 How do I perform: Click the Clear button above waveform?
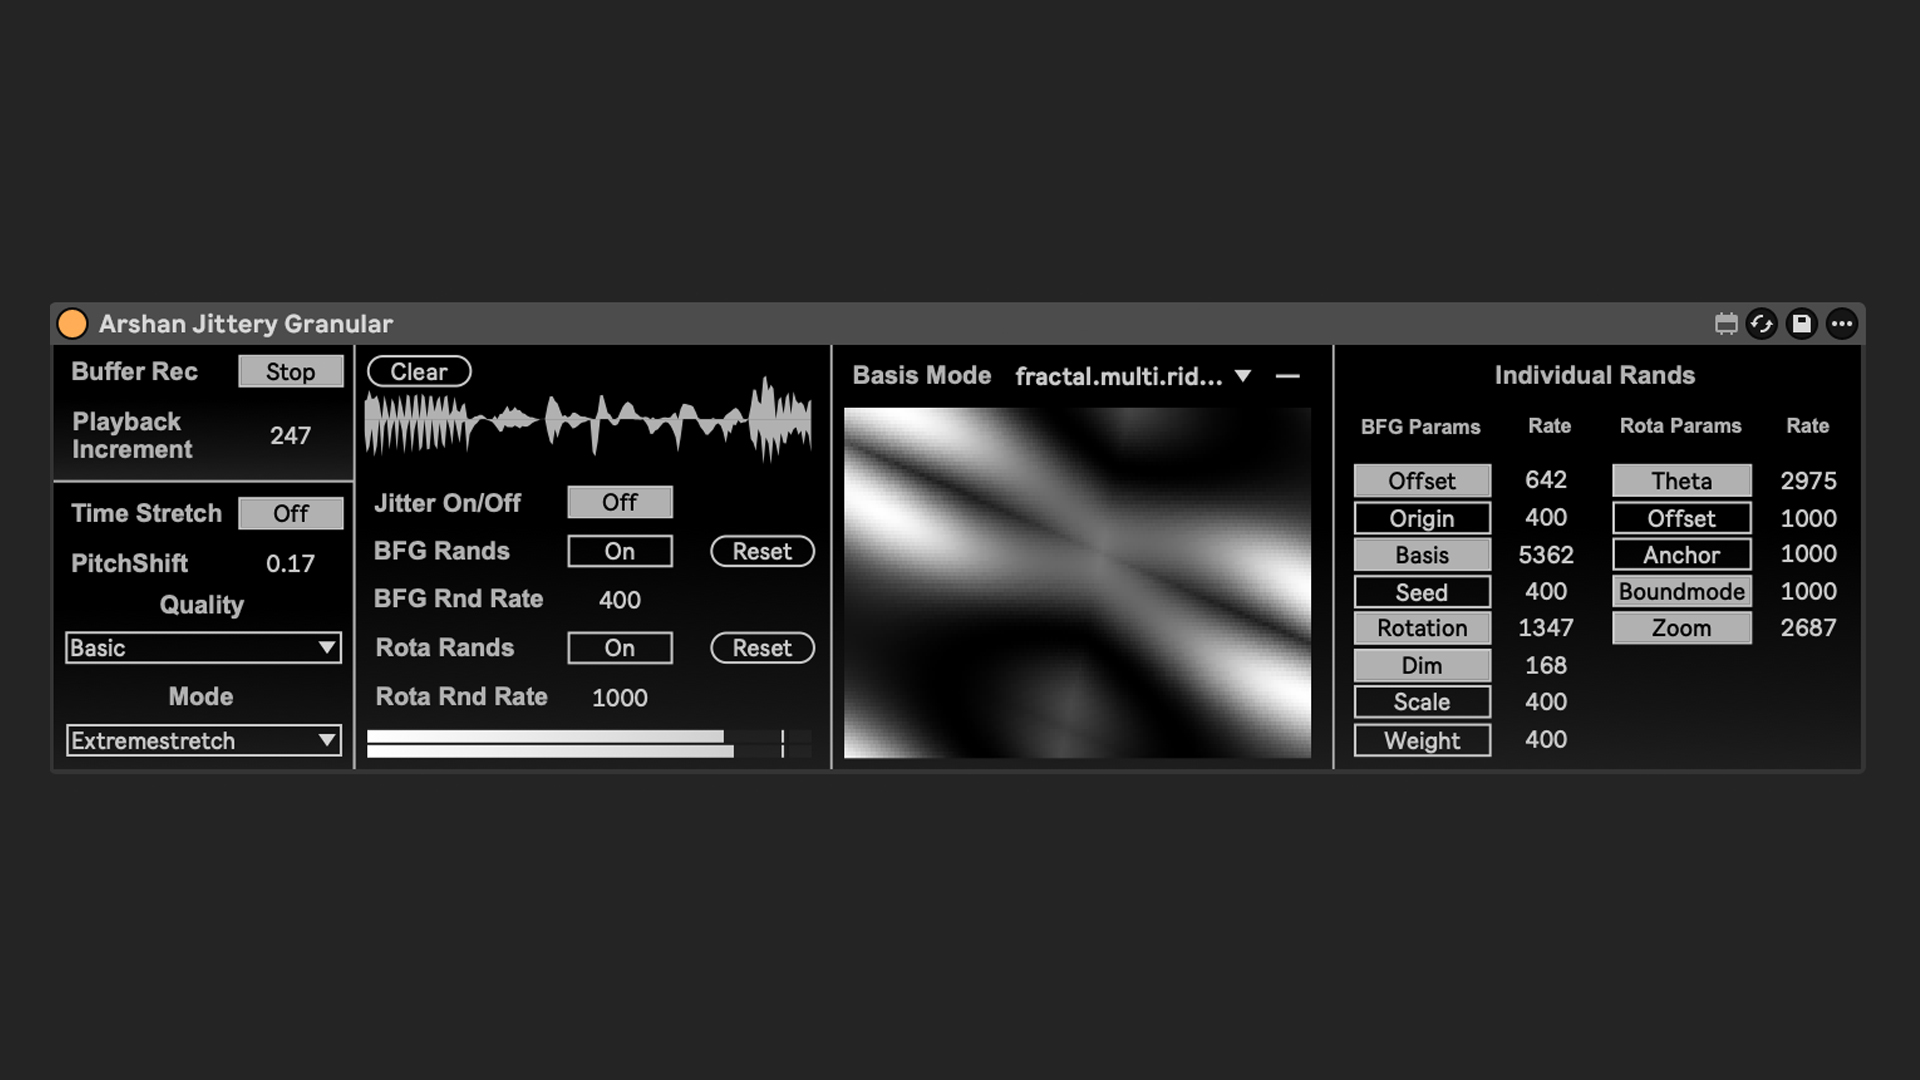pyautogui.click(x=419, y=372)
